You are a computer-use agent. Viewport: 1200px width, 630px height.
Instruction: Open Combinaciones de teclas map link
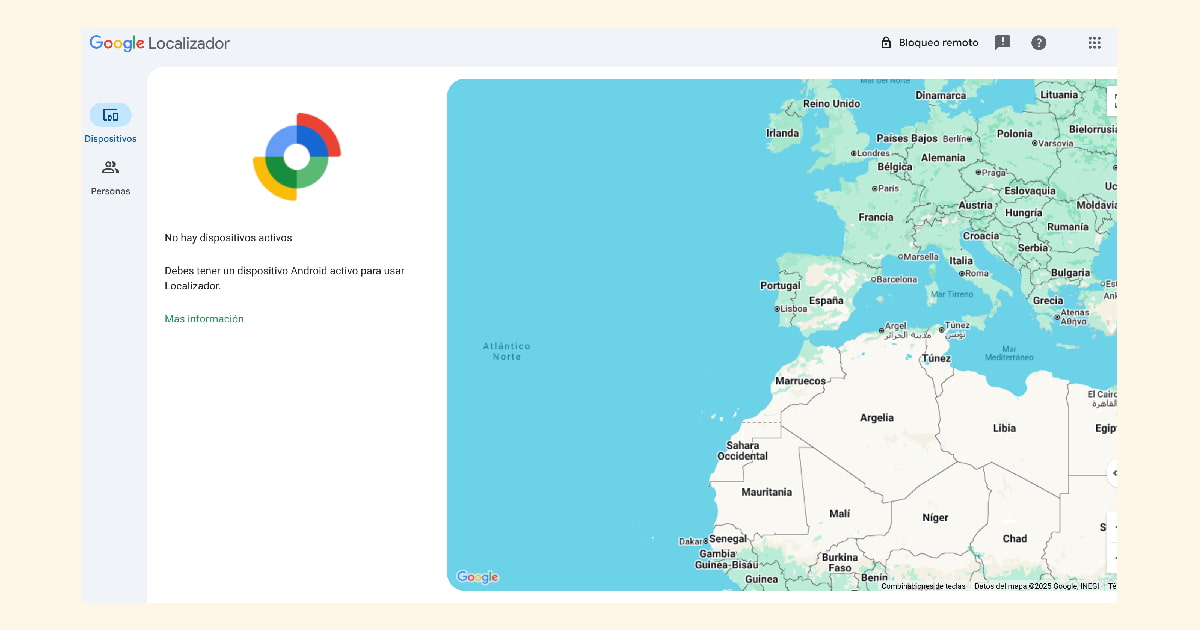[x=923, y=586]
